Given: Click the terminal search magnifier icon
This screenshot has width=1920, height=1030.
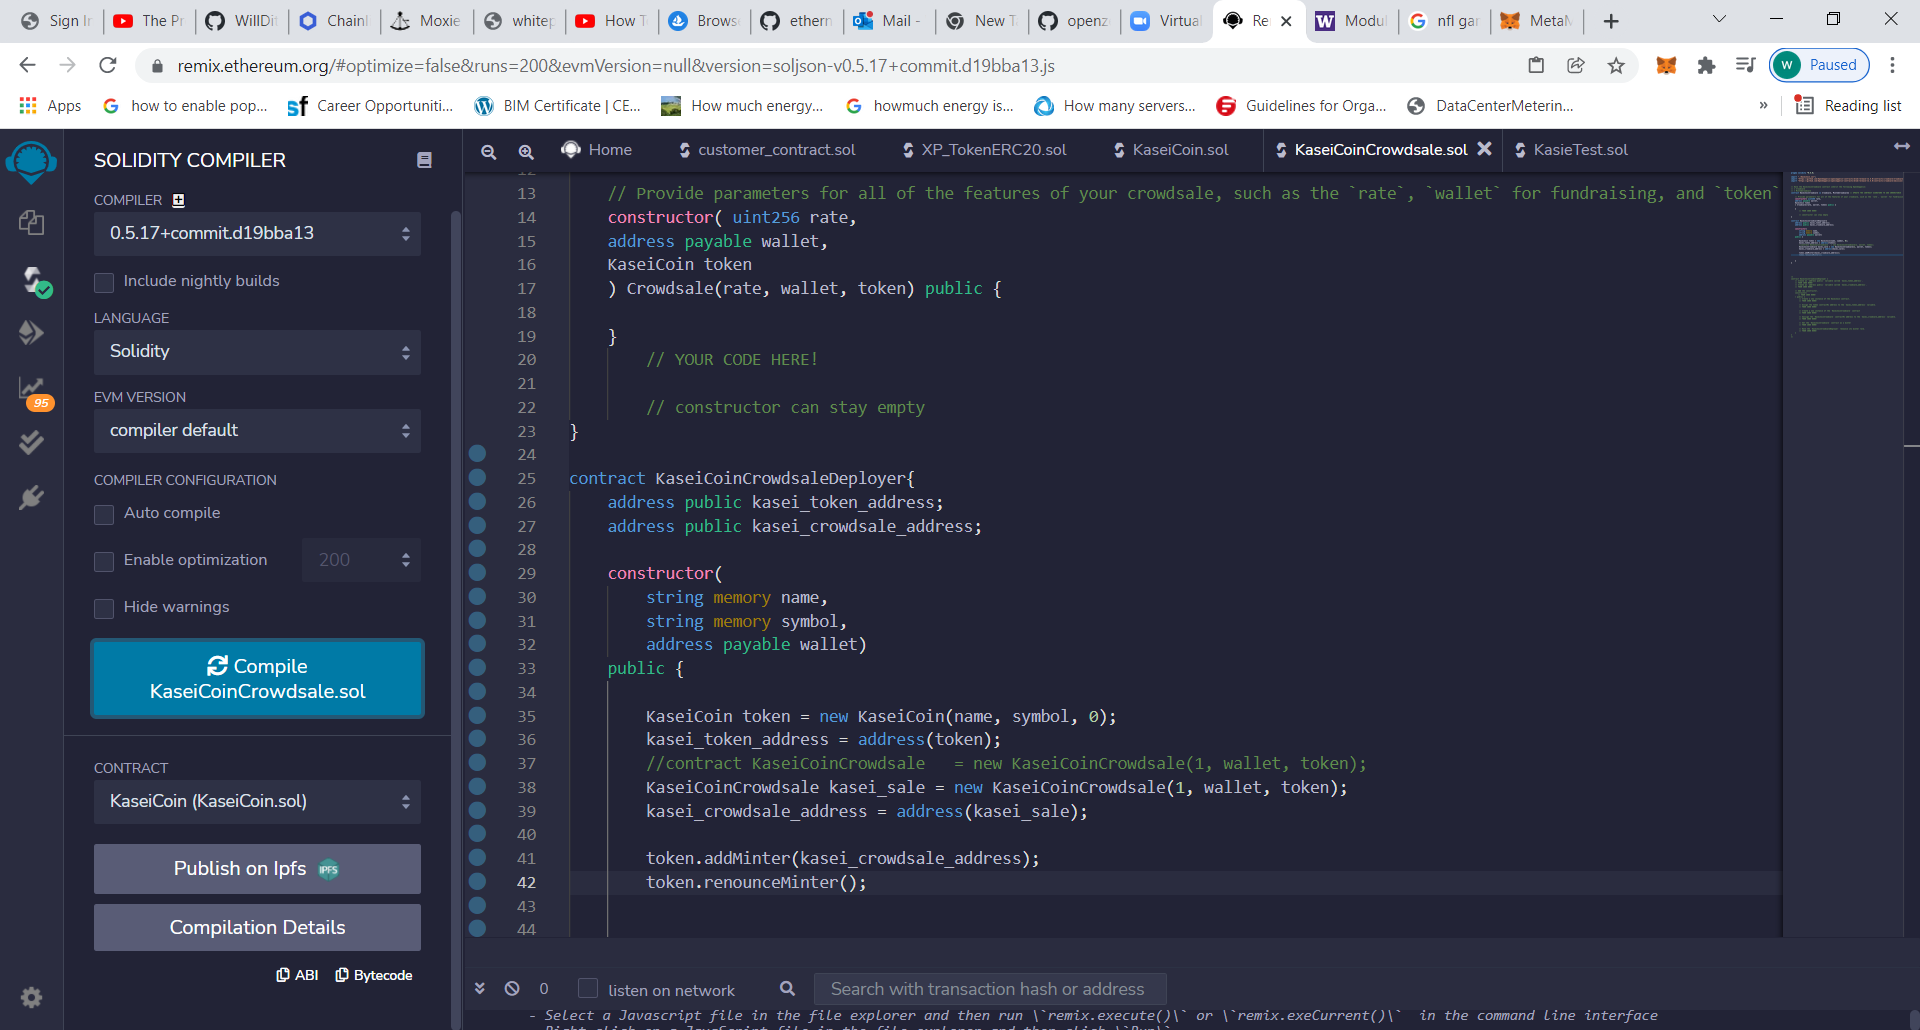Looking at the screenshot, I should [x=788, y=989].
